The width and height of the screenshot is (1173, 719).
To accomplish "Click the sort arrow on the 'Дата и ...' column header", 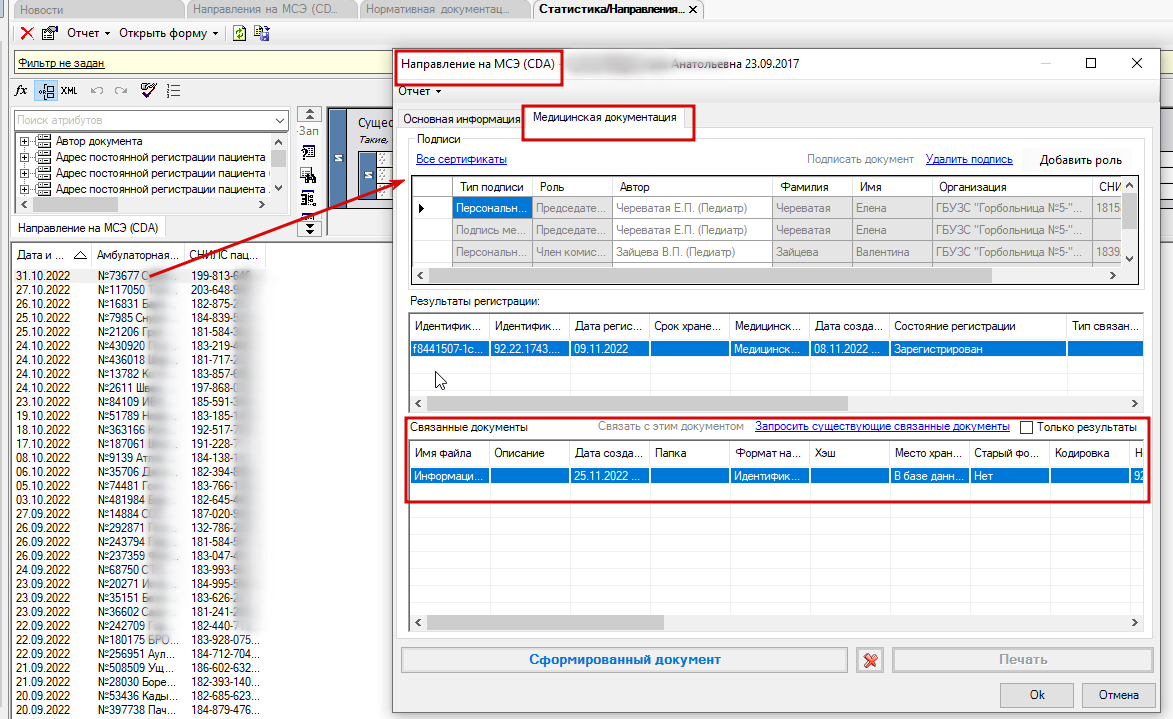I will [79, 255].
